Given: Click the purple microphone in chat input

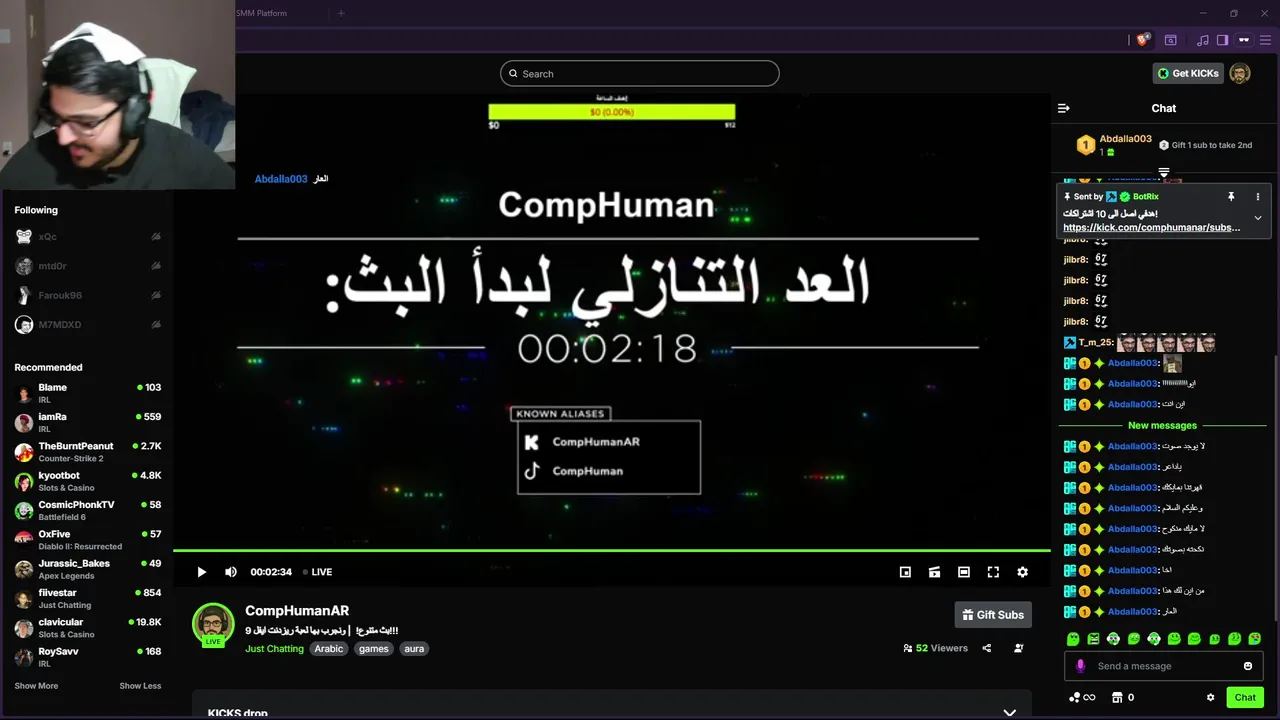Looking at the screenshot, I should pyautogui.click(x=1080, y=666).
